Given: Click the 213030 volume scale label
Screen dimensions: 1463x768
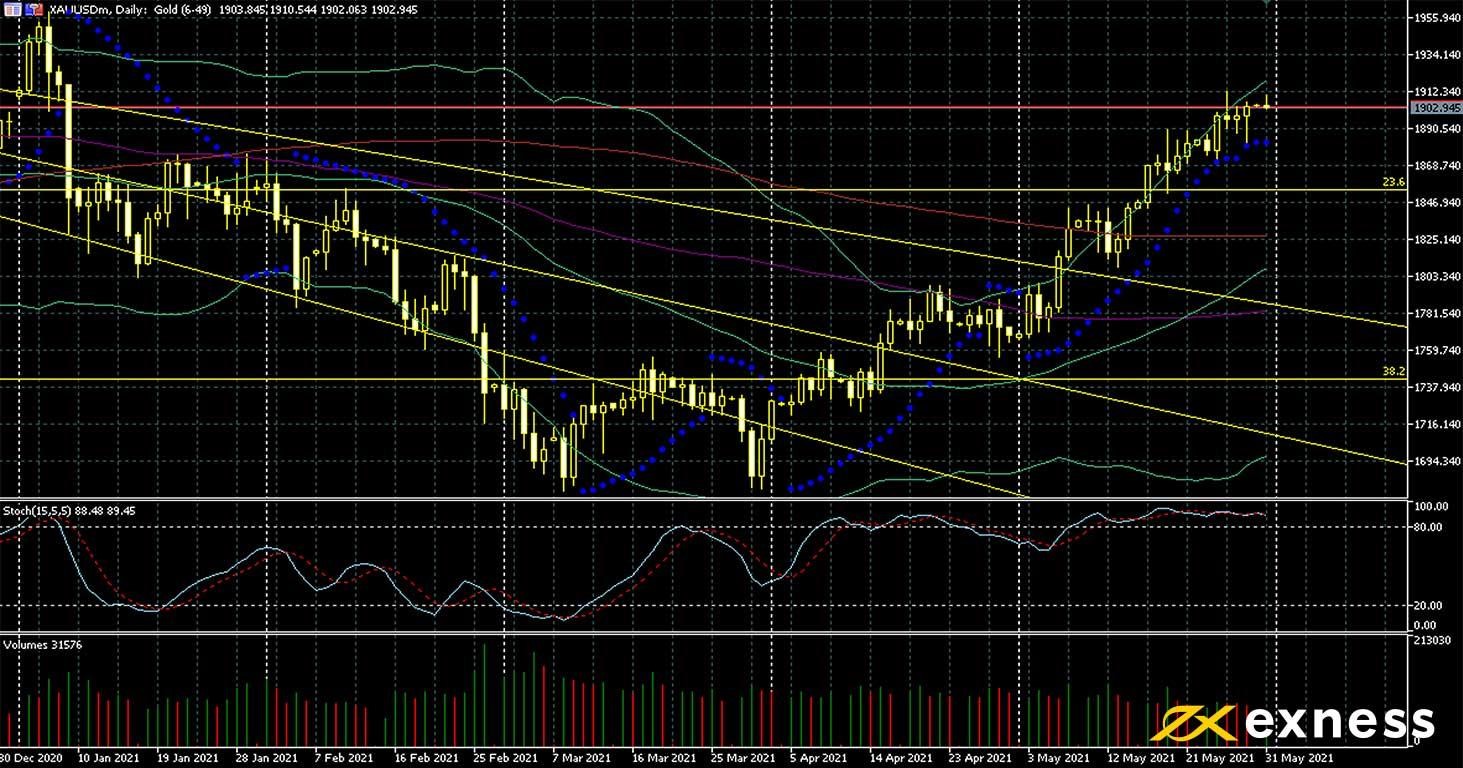Looking at the screenshot, I should pos(1431,640).
